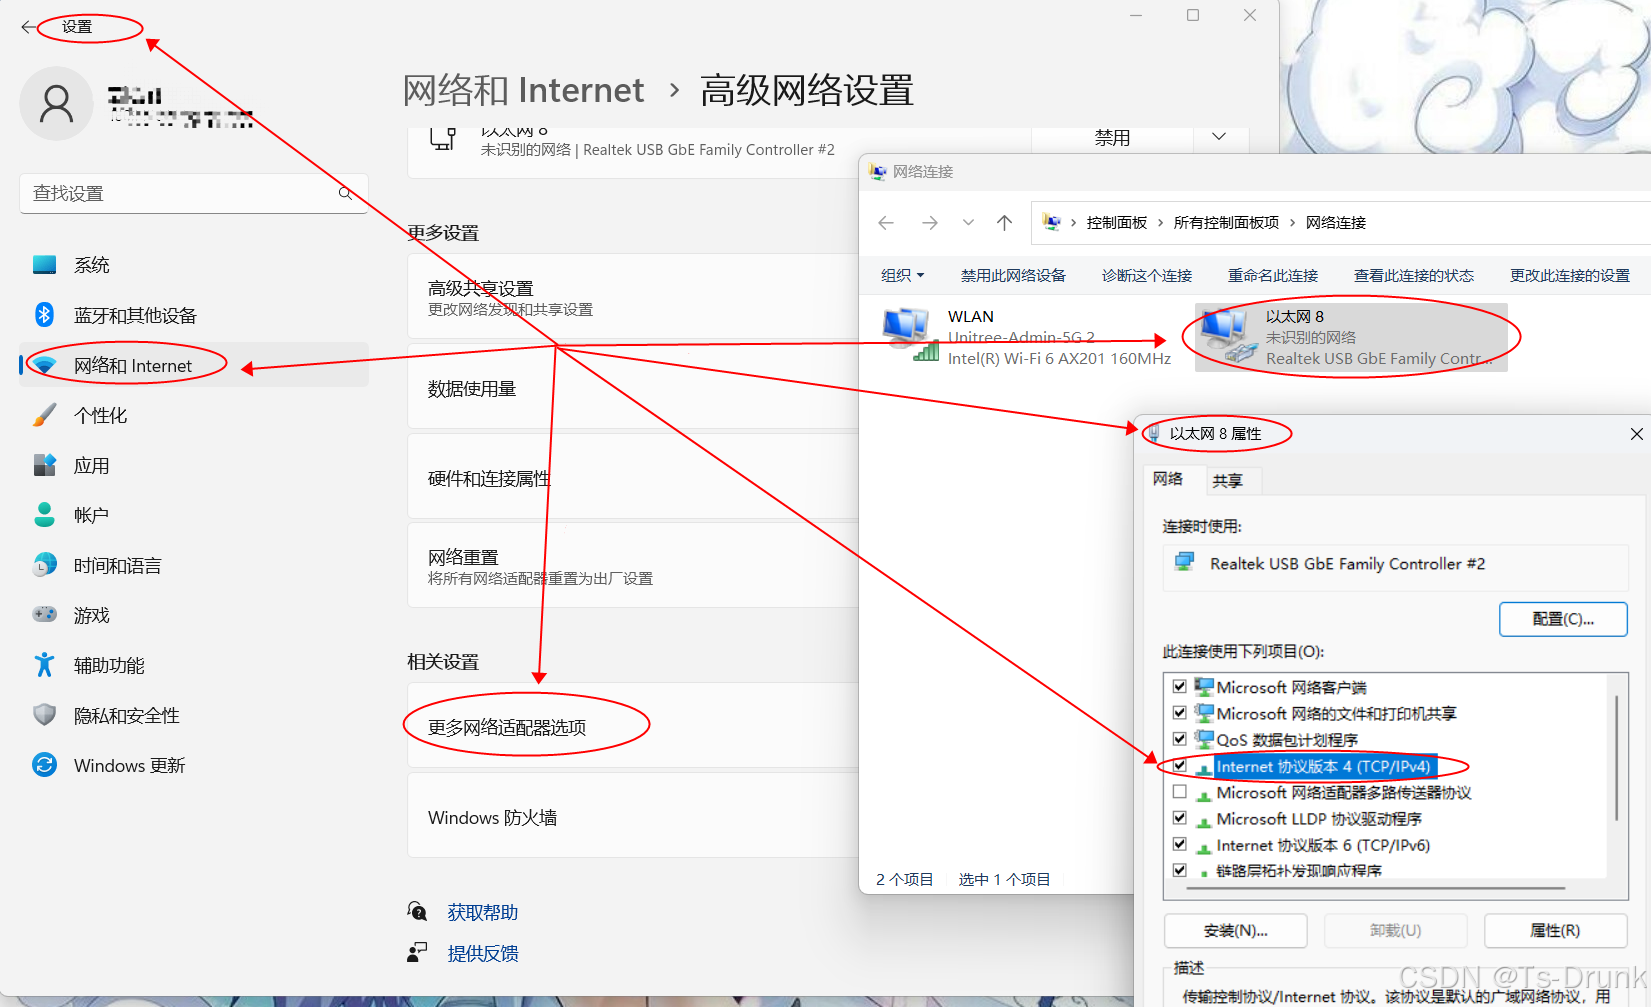
Task: Open the 组织 dropdown menu
Action: pyautogui.click(x=902, y=275)
